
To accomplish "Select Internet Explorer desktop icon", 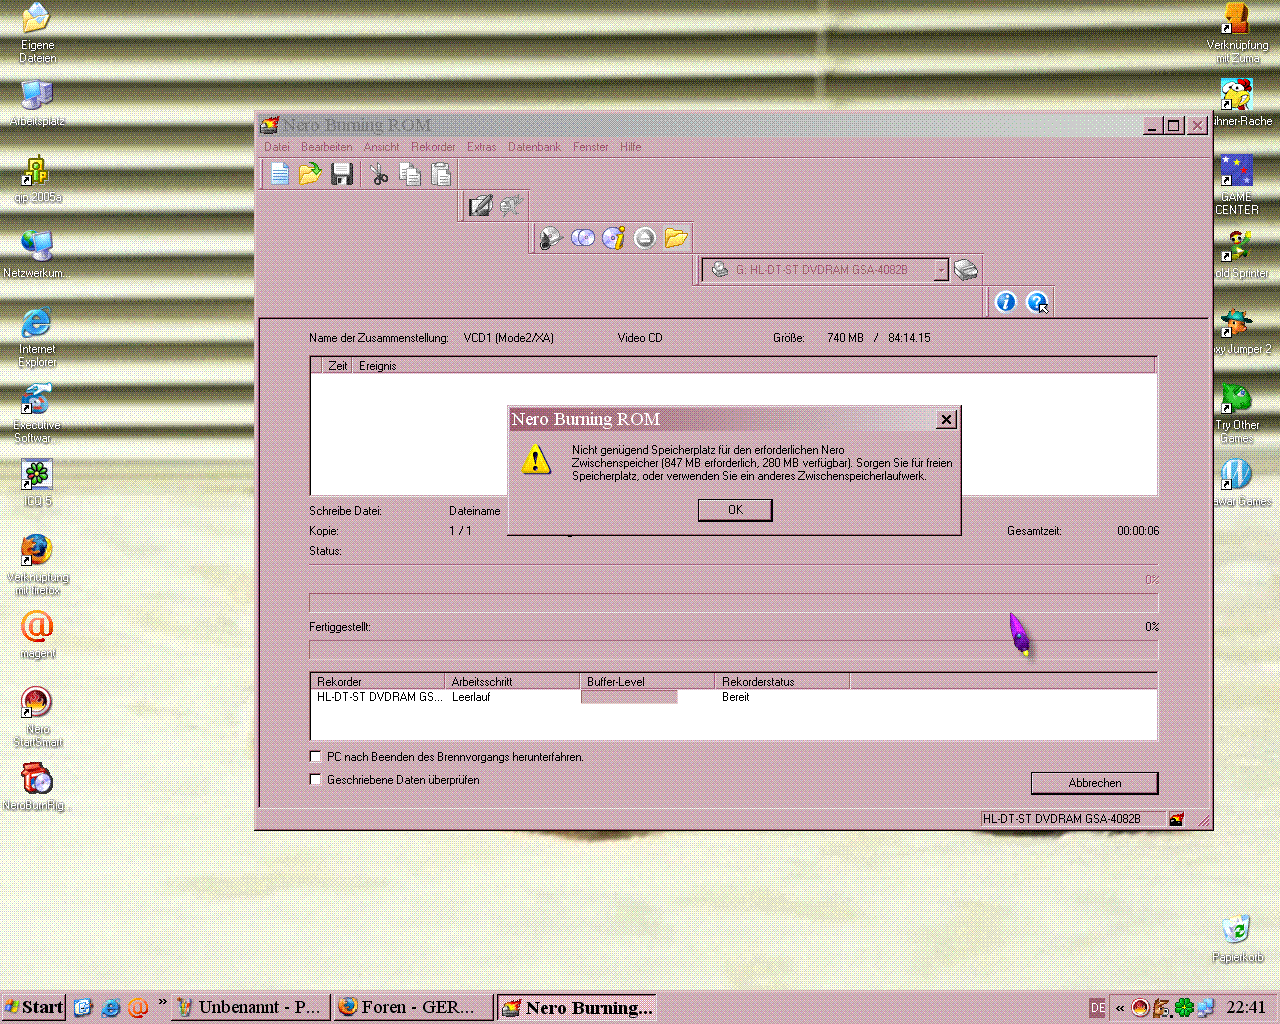I will click(x=37, y=337).
